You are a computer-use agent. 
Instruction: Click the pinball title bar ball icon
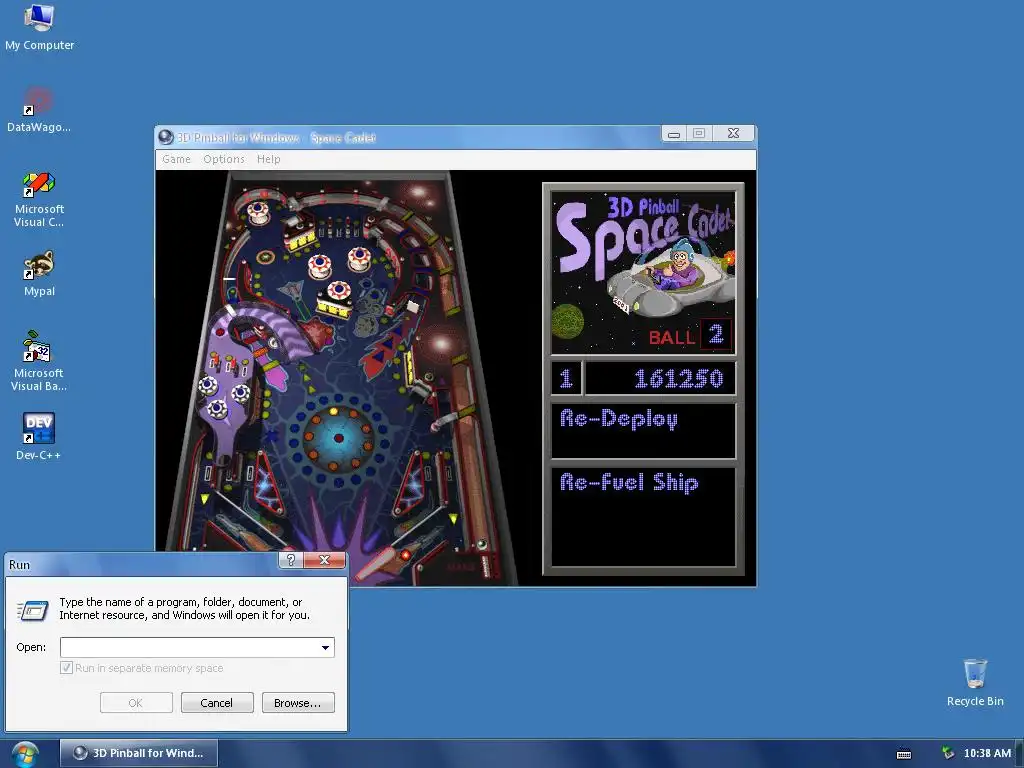(x=166, y=136)
